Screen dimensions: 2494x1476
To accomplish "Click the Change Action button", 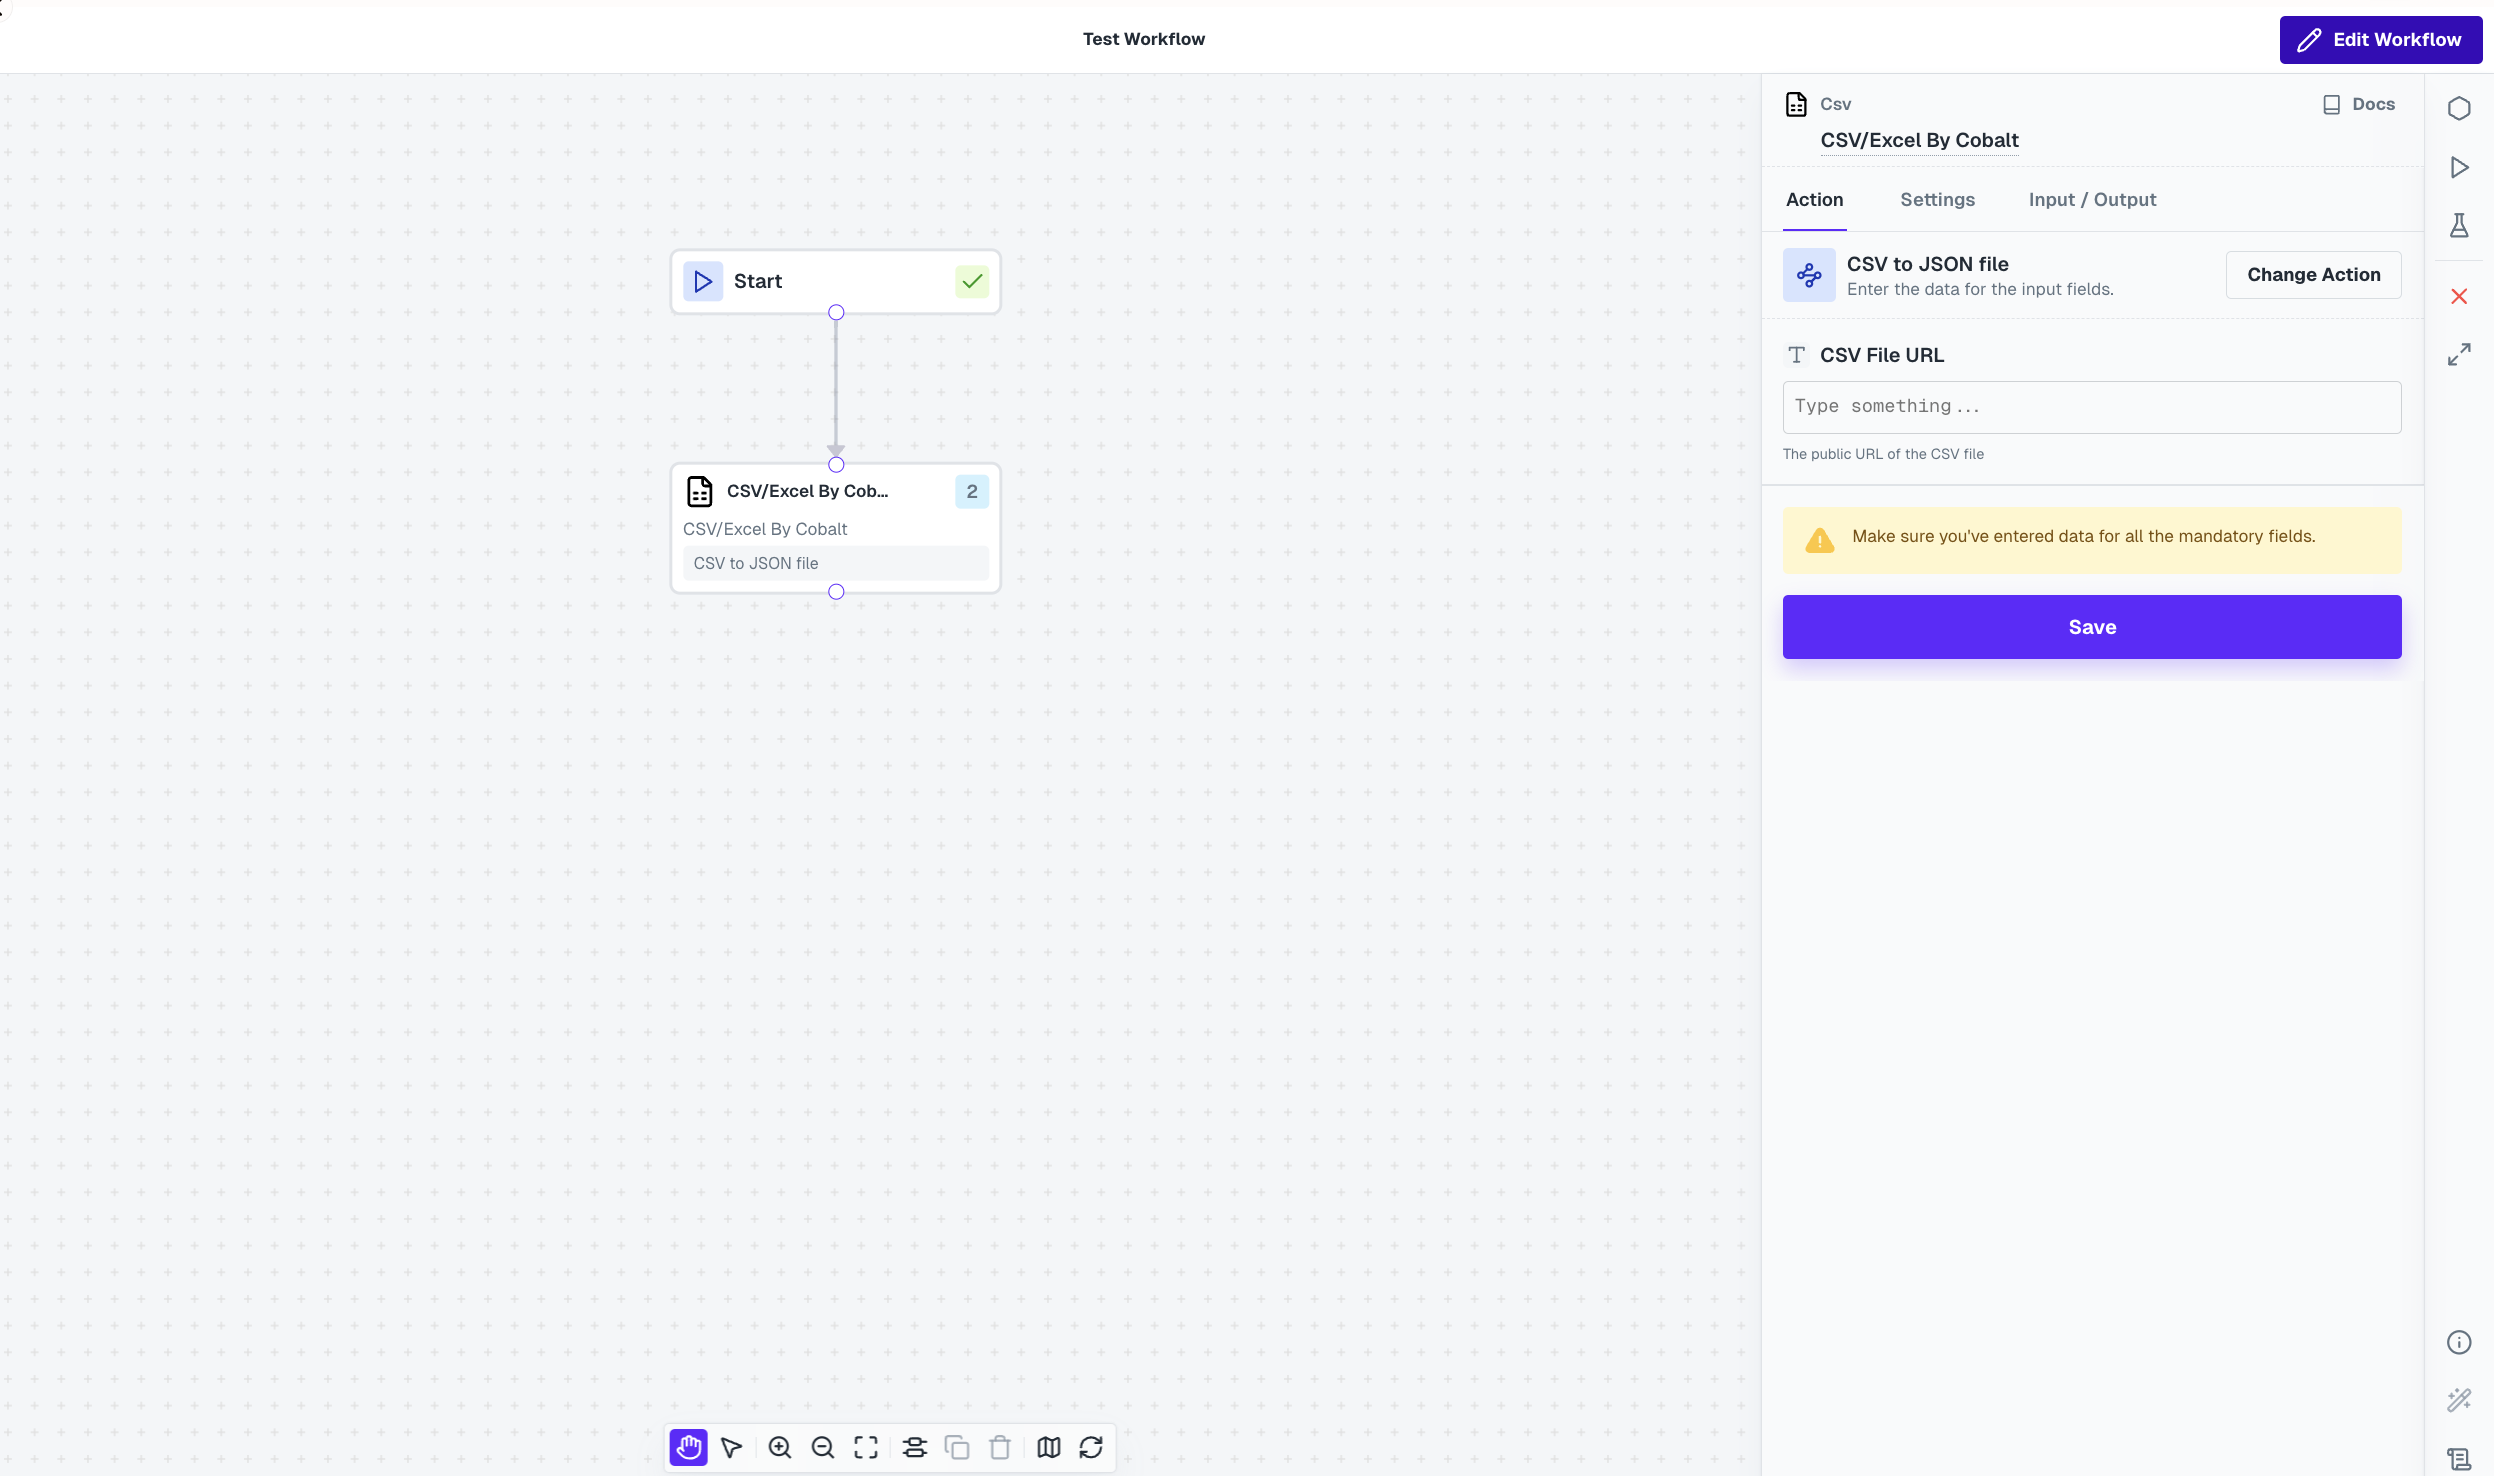I will point(2312,274).
